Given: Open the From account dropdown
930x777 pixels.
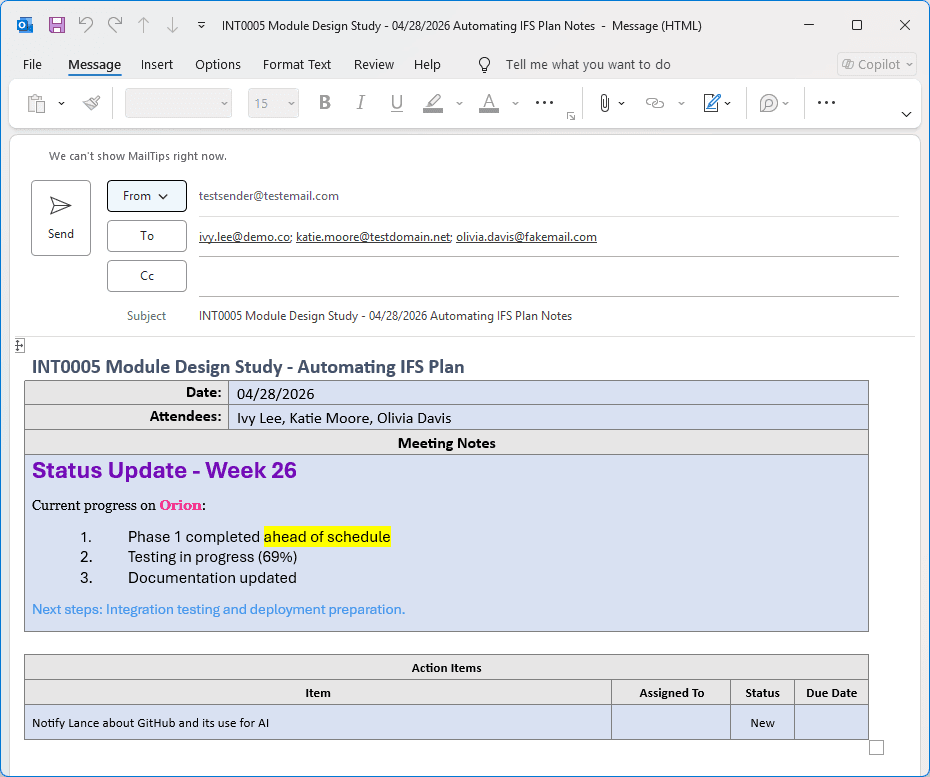Looking at the screenshot, I should [146, 196].
